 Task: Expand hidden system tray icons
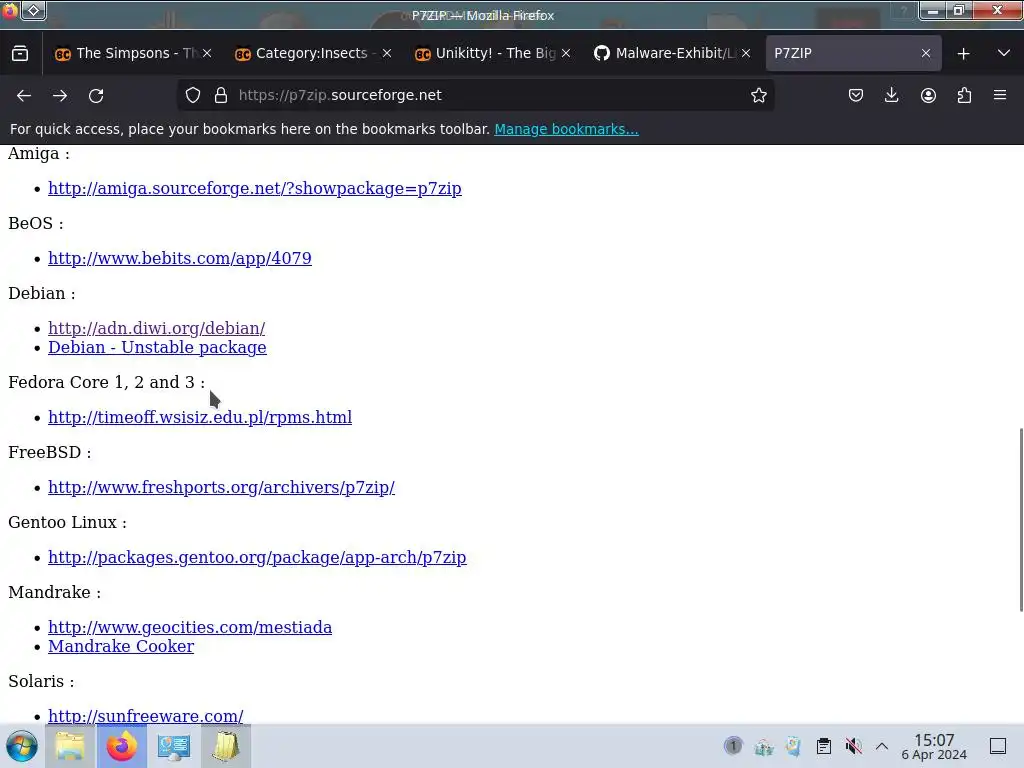coord(882,746)
